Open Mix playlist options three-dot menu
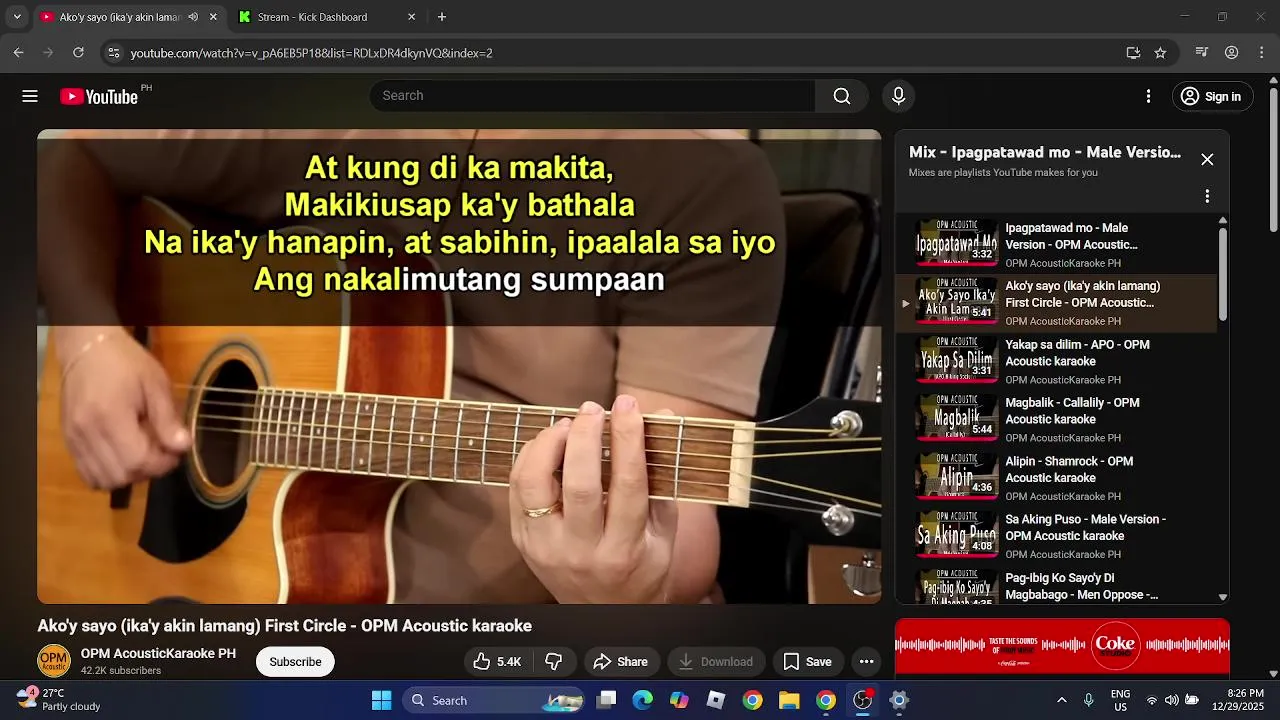The image size is (1280, 720). 1207,196
